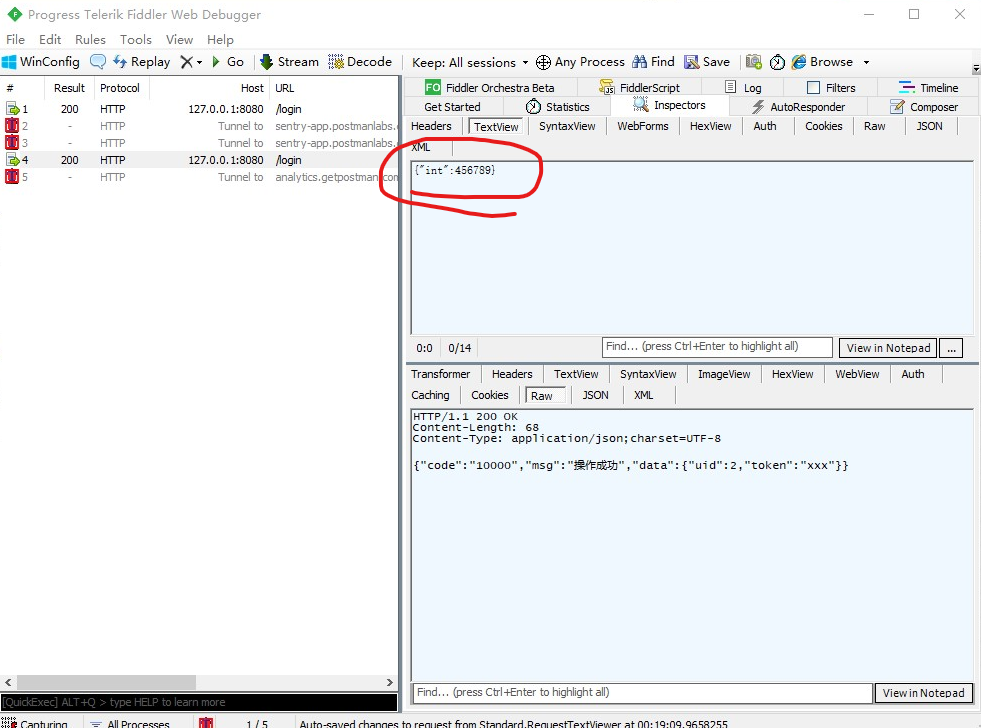The width and height of the screenshot is (981, 728).
Task: Open the Log tab
Action: coord(743,88)
